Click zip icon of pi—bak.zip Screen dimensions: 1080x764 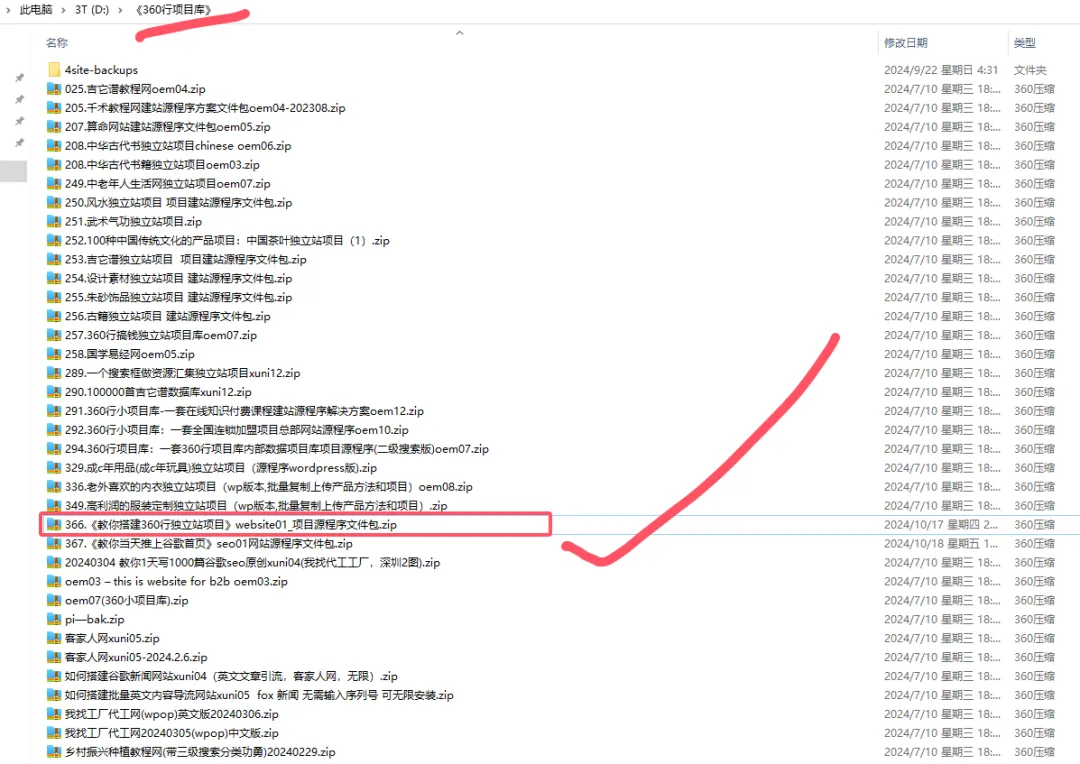(x=54, y=619)
